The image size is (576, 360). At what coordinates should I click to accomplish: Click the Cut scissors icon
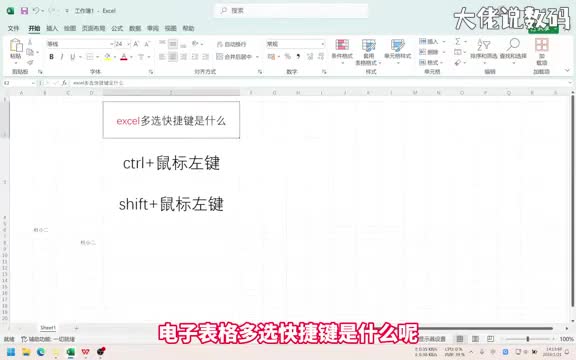[x=30, y=42]
